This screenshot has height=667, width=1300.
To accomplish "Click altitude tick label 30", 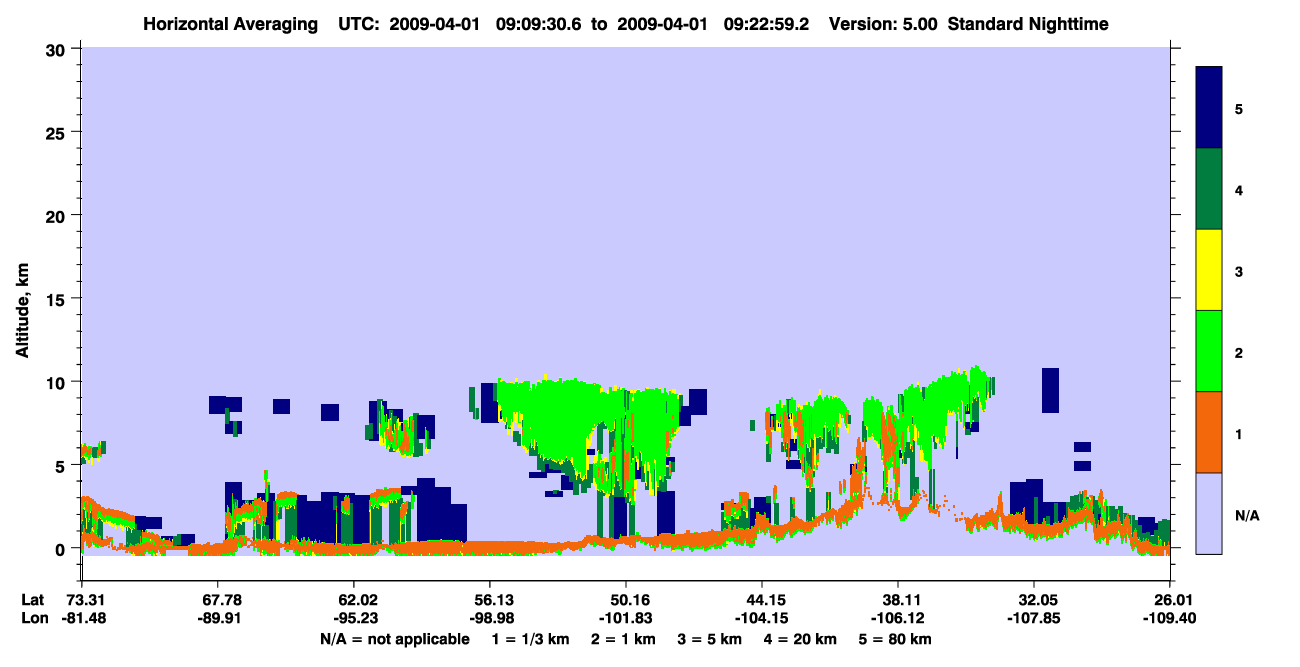I will coord(58,49).
